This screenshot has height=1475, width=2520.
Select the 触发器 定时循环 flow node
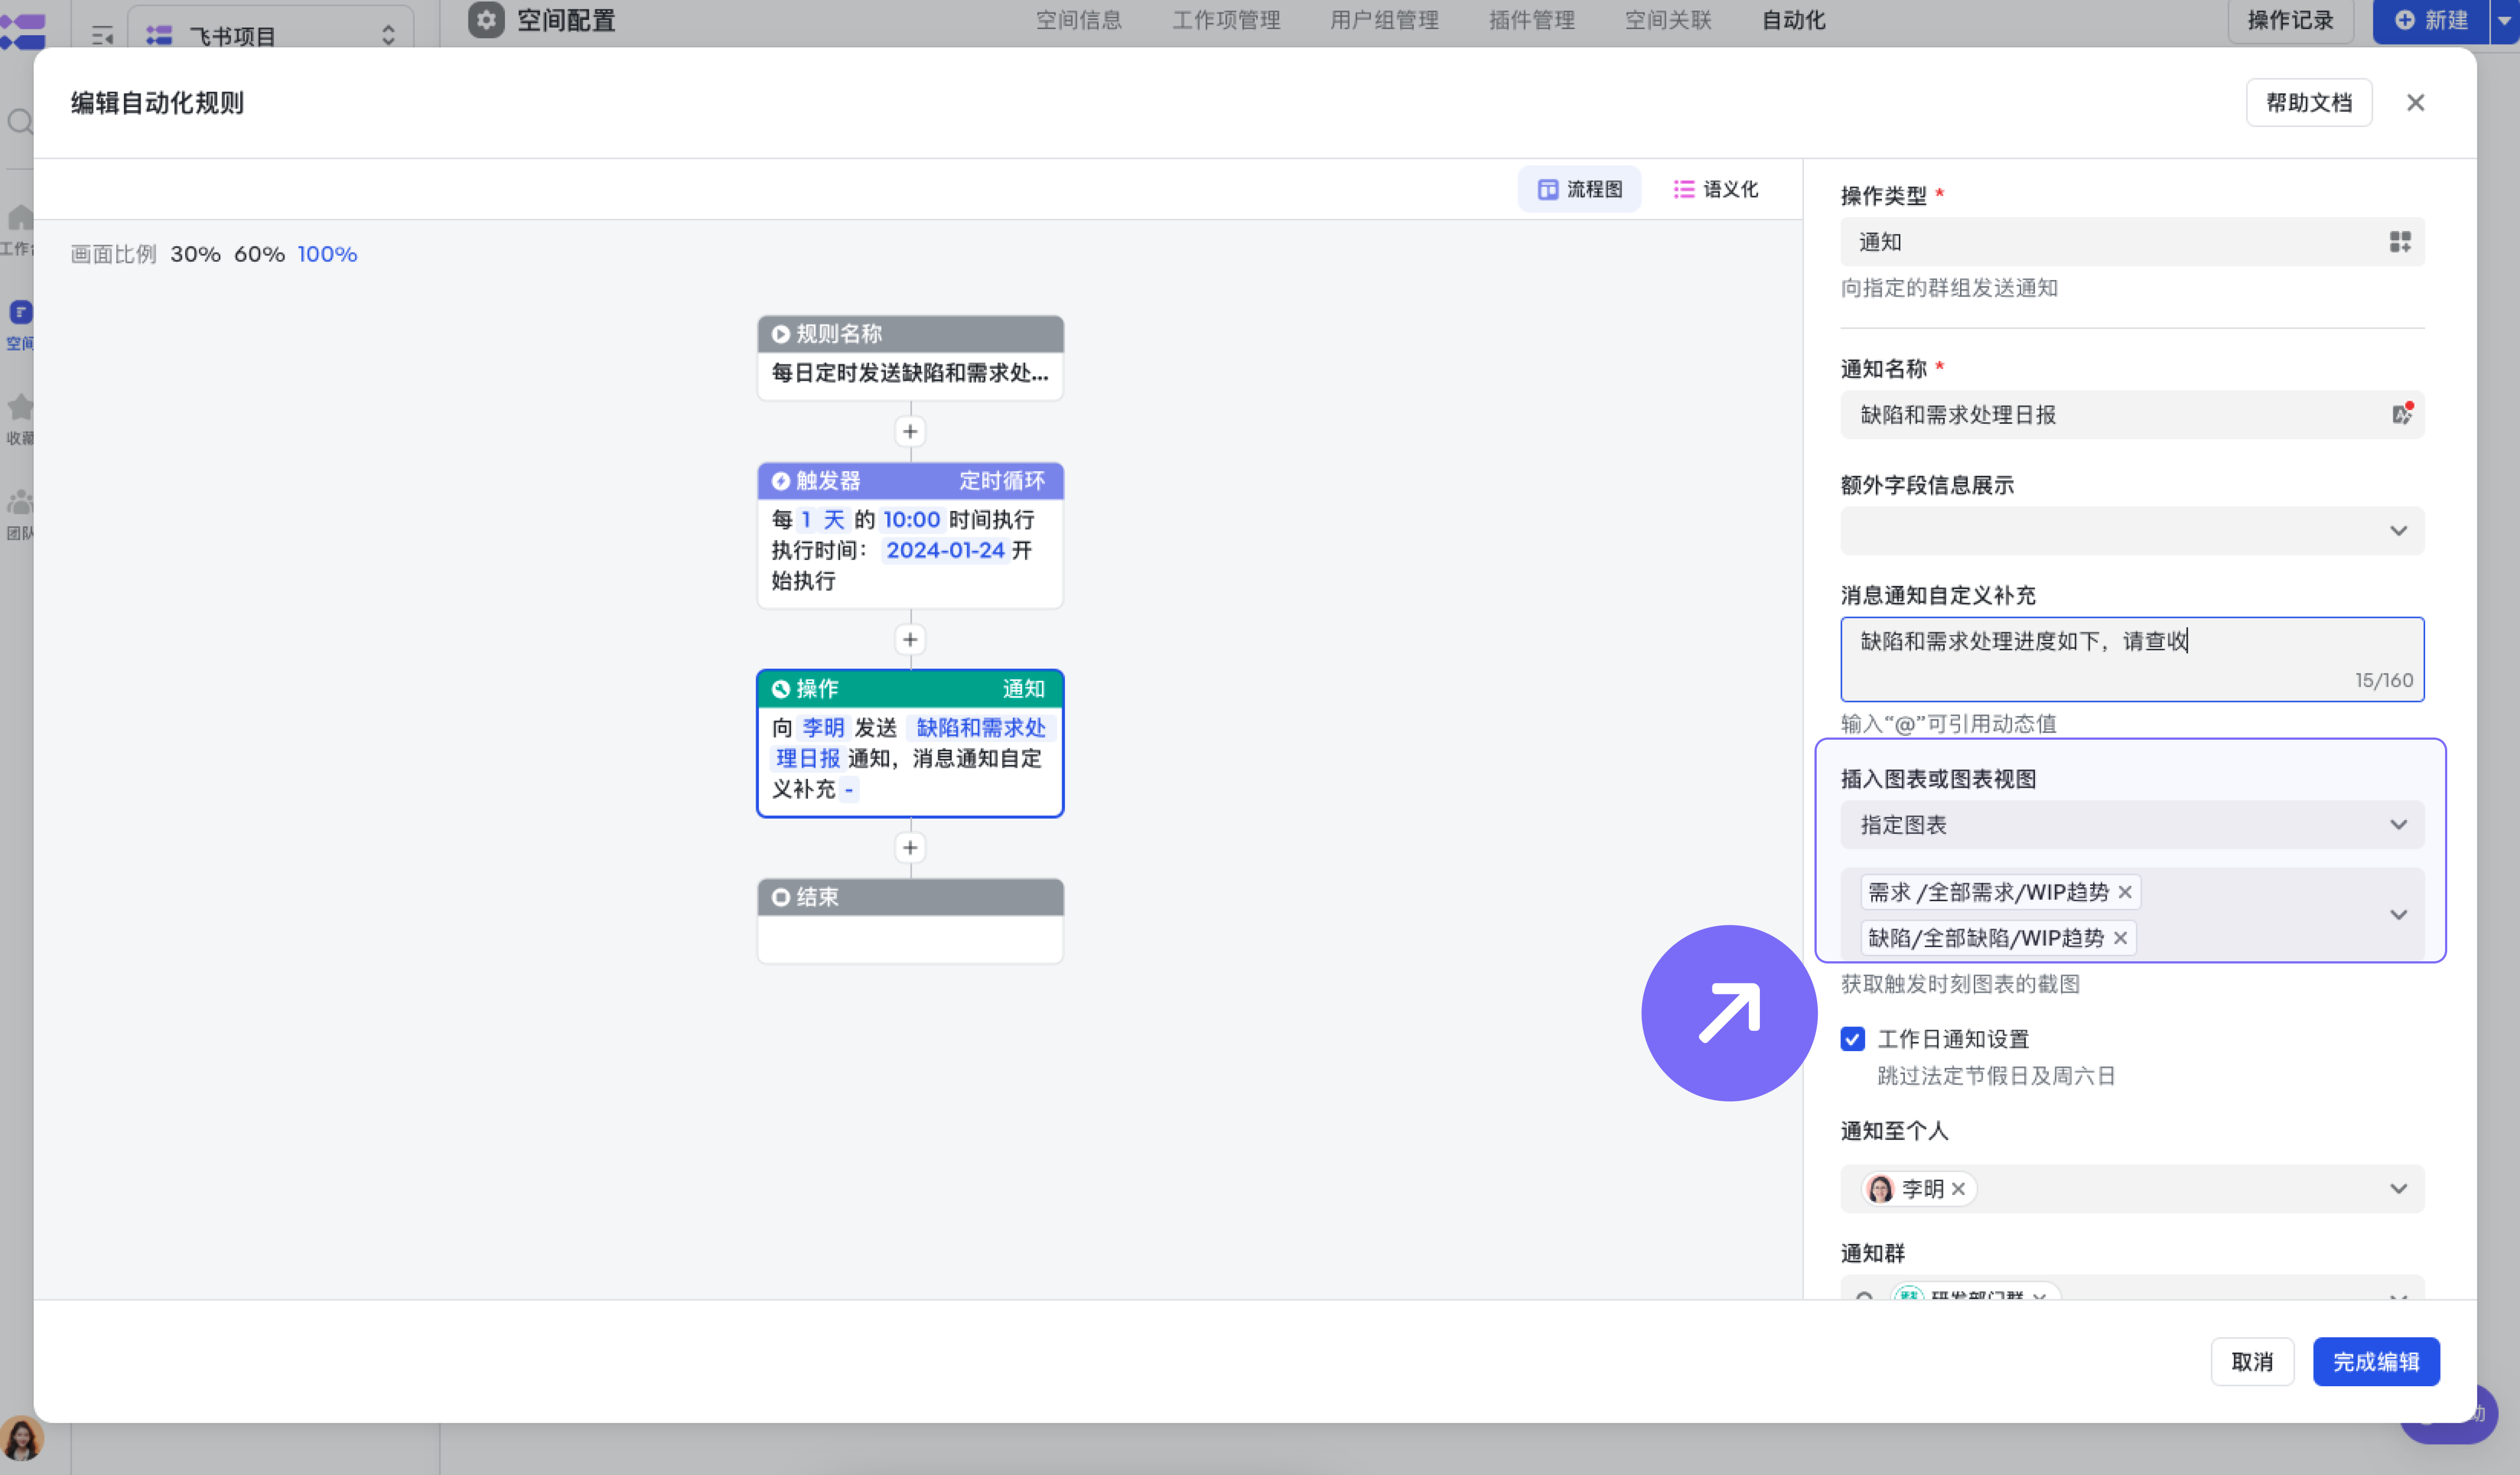[x=910, y=535]
